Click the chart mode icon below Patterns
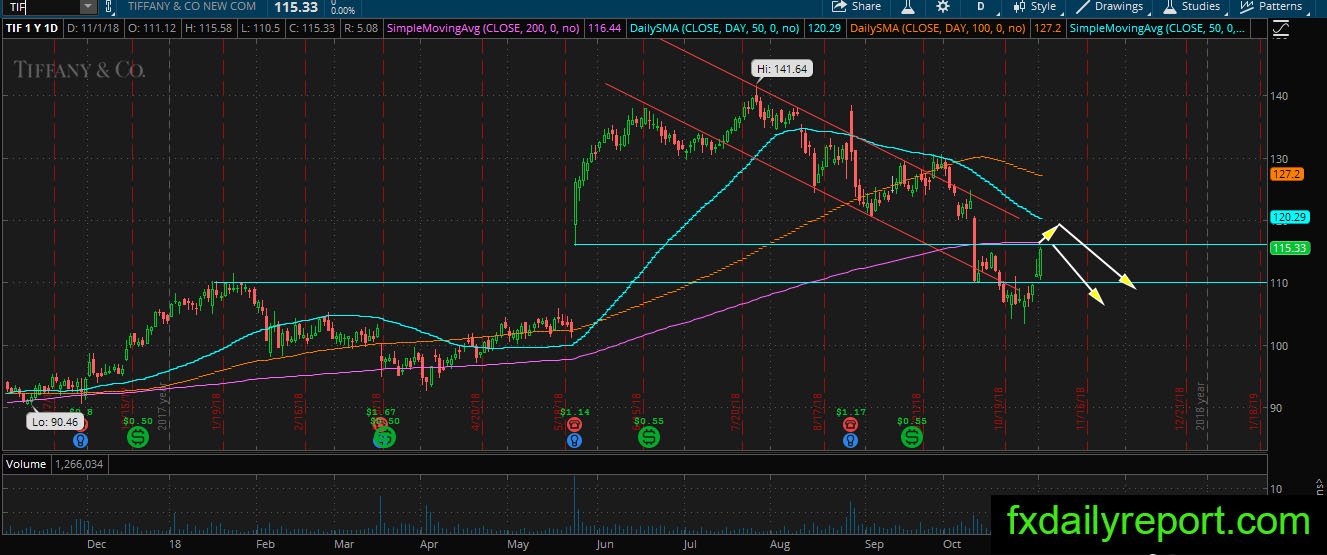Image resolution: width=1327 pixels, height=555 pixels. (1282, 29)
